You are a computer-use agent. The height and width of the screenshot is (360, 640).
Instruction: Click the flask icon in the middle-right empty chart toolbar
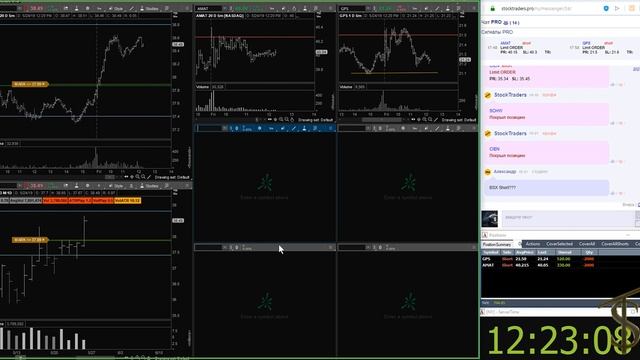tap(448, 128)
